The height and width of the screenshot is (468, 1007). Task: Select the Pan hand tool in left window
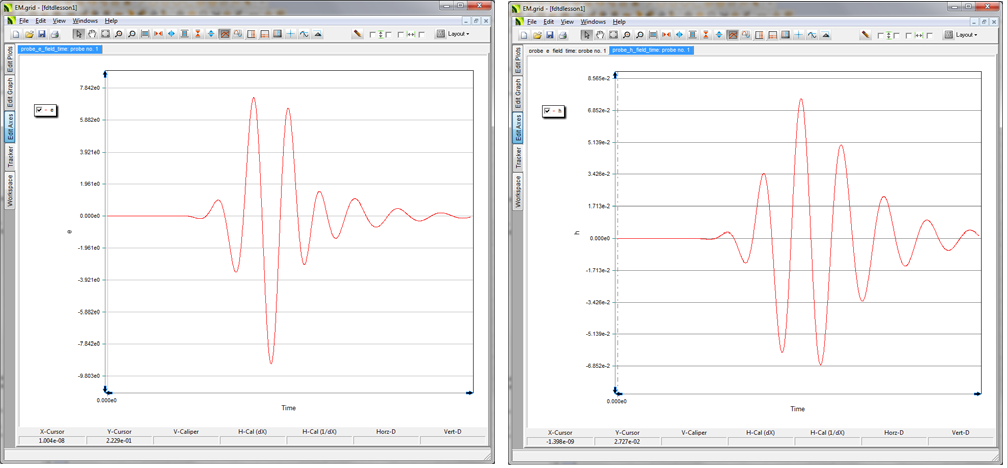[92, 34]
